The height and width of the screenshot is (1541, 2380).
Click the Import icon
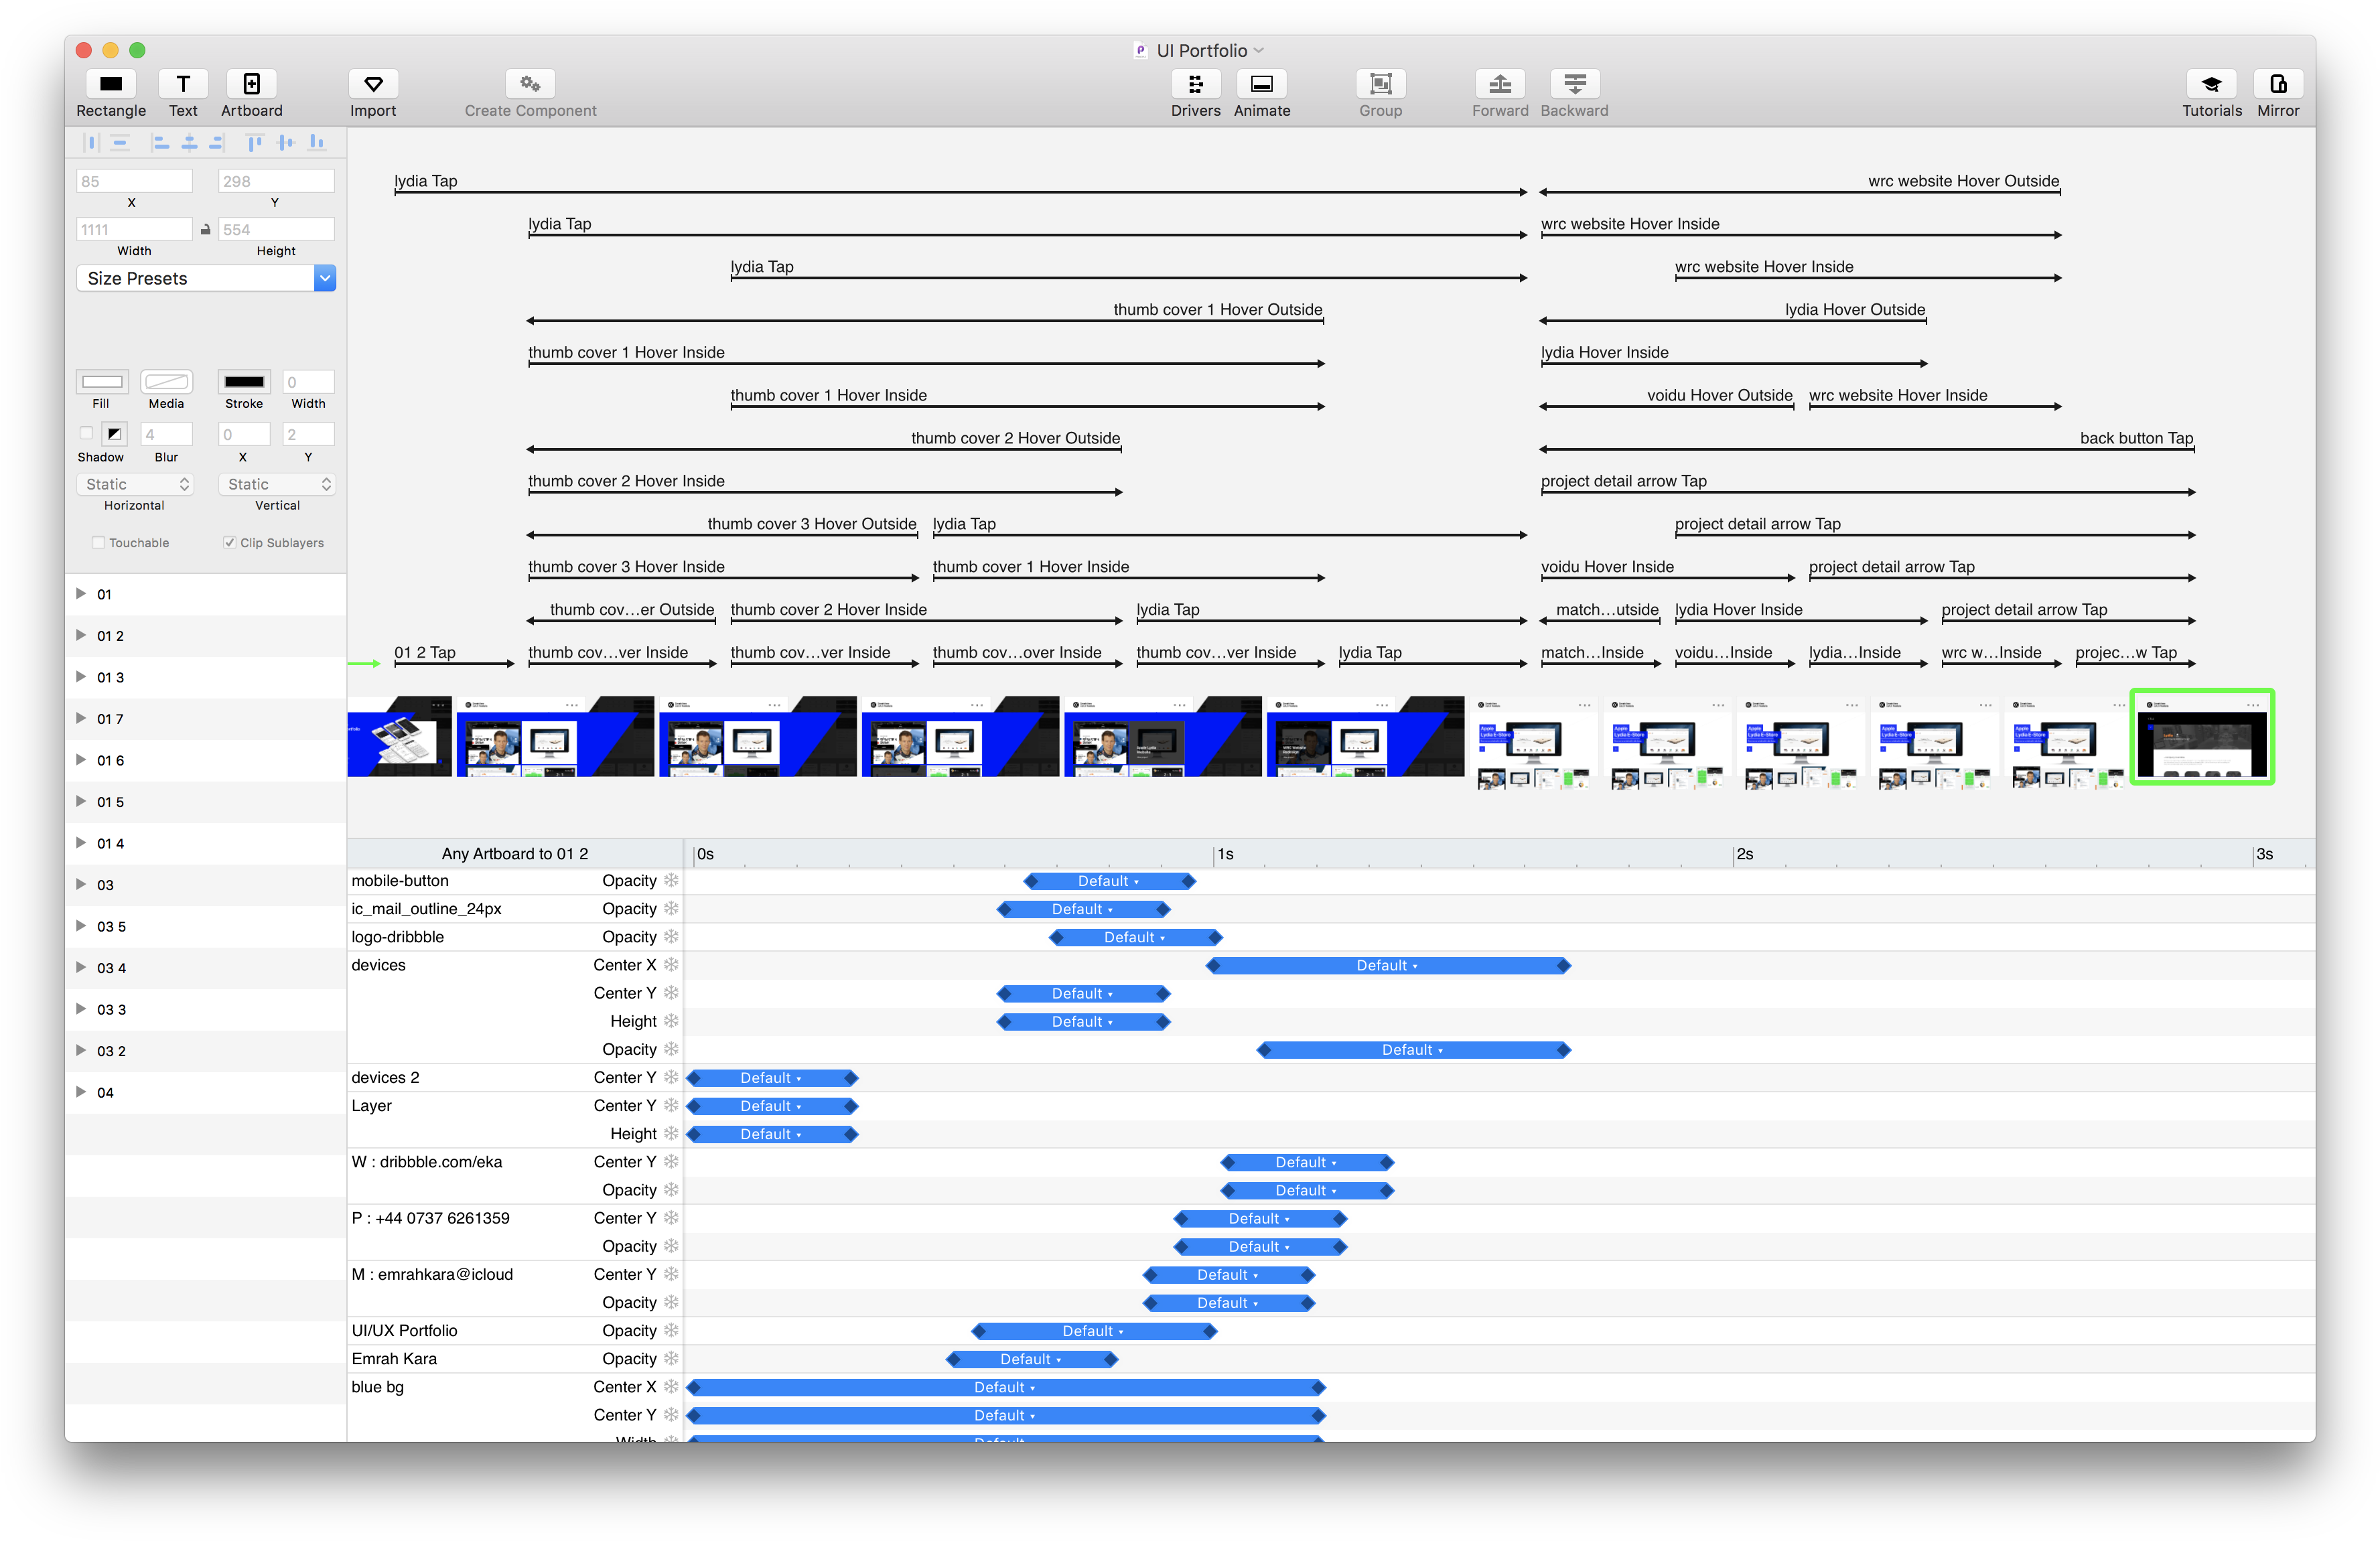pos(373,84)
